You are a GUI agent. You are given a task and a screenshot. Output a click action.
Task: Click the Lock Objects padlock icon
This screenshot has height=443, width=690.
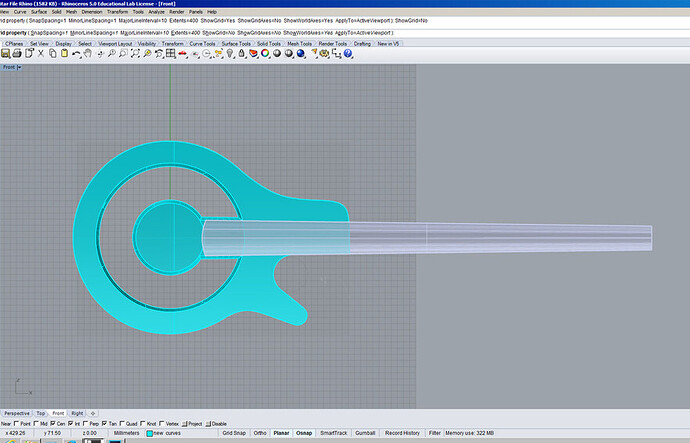(242, 53)
